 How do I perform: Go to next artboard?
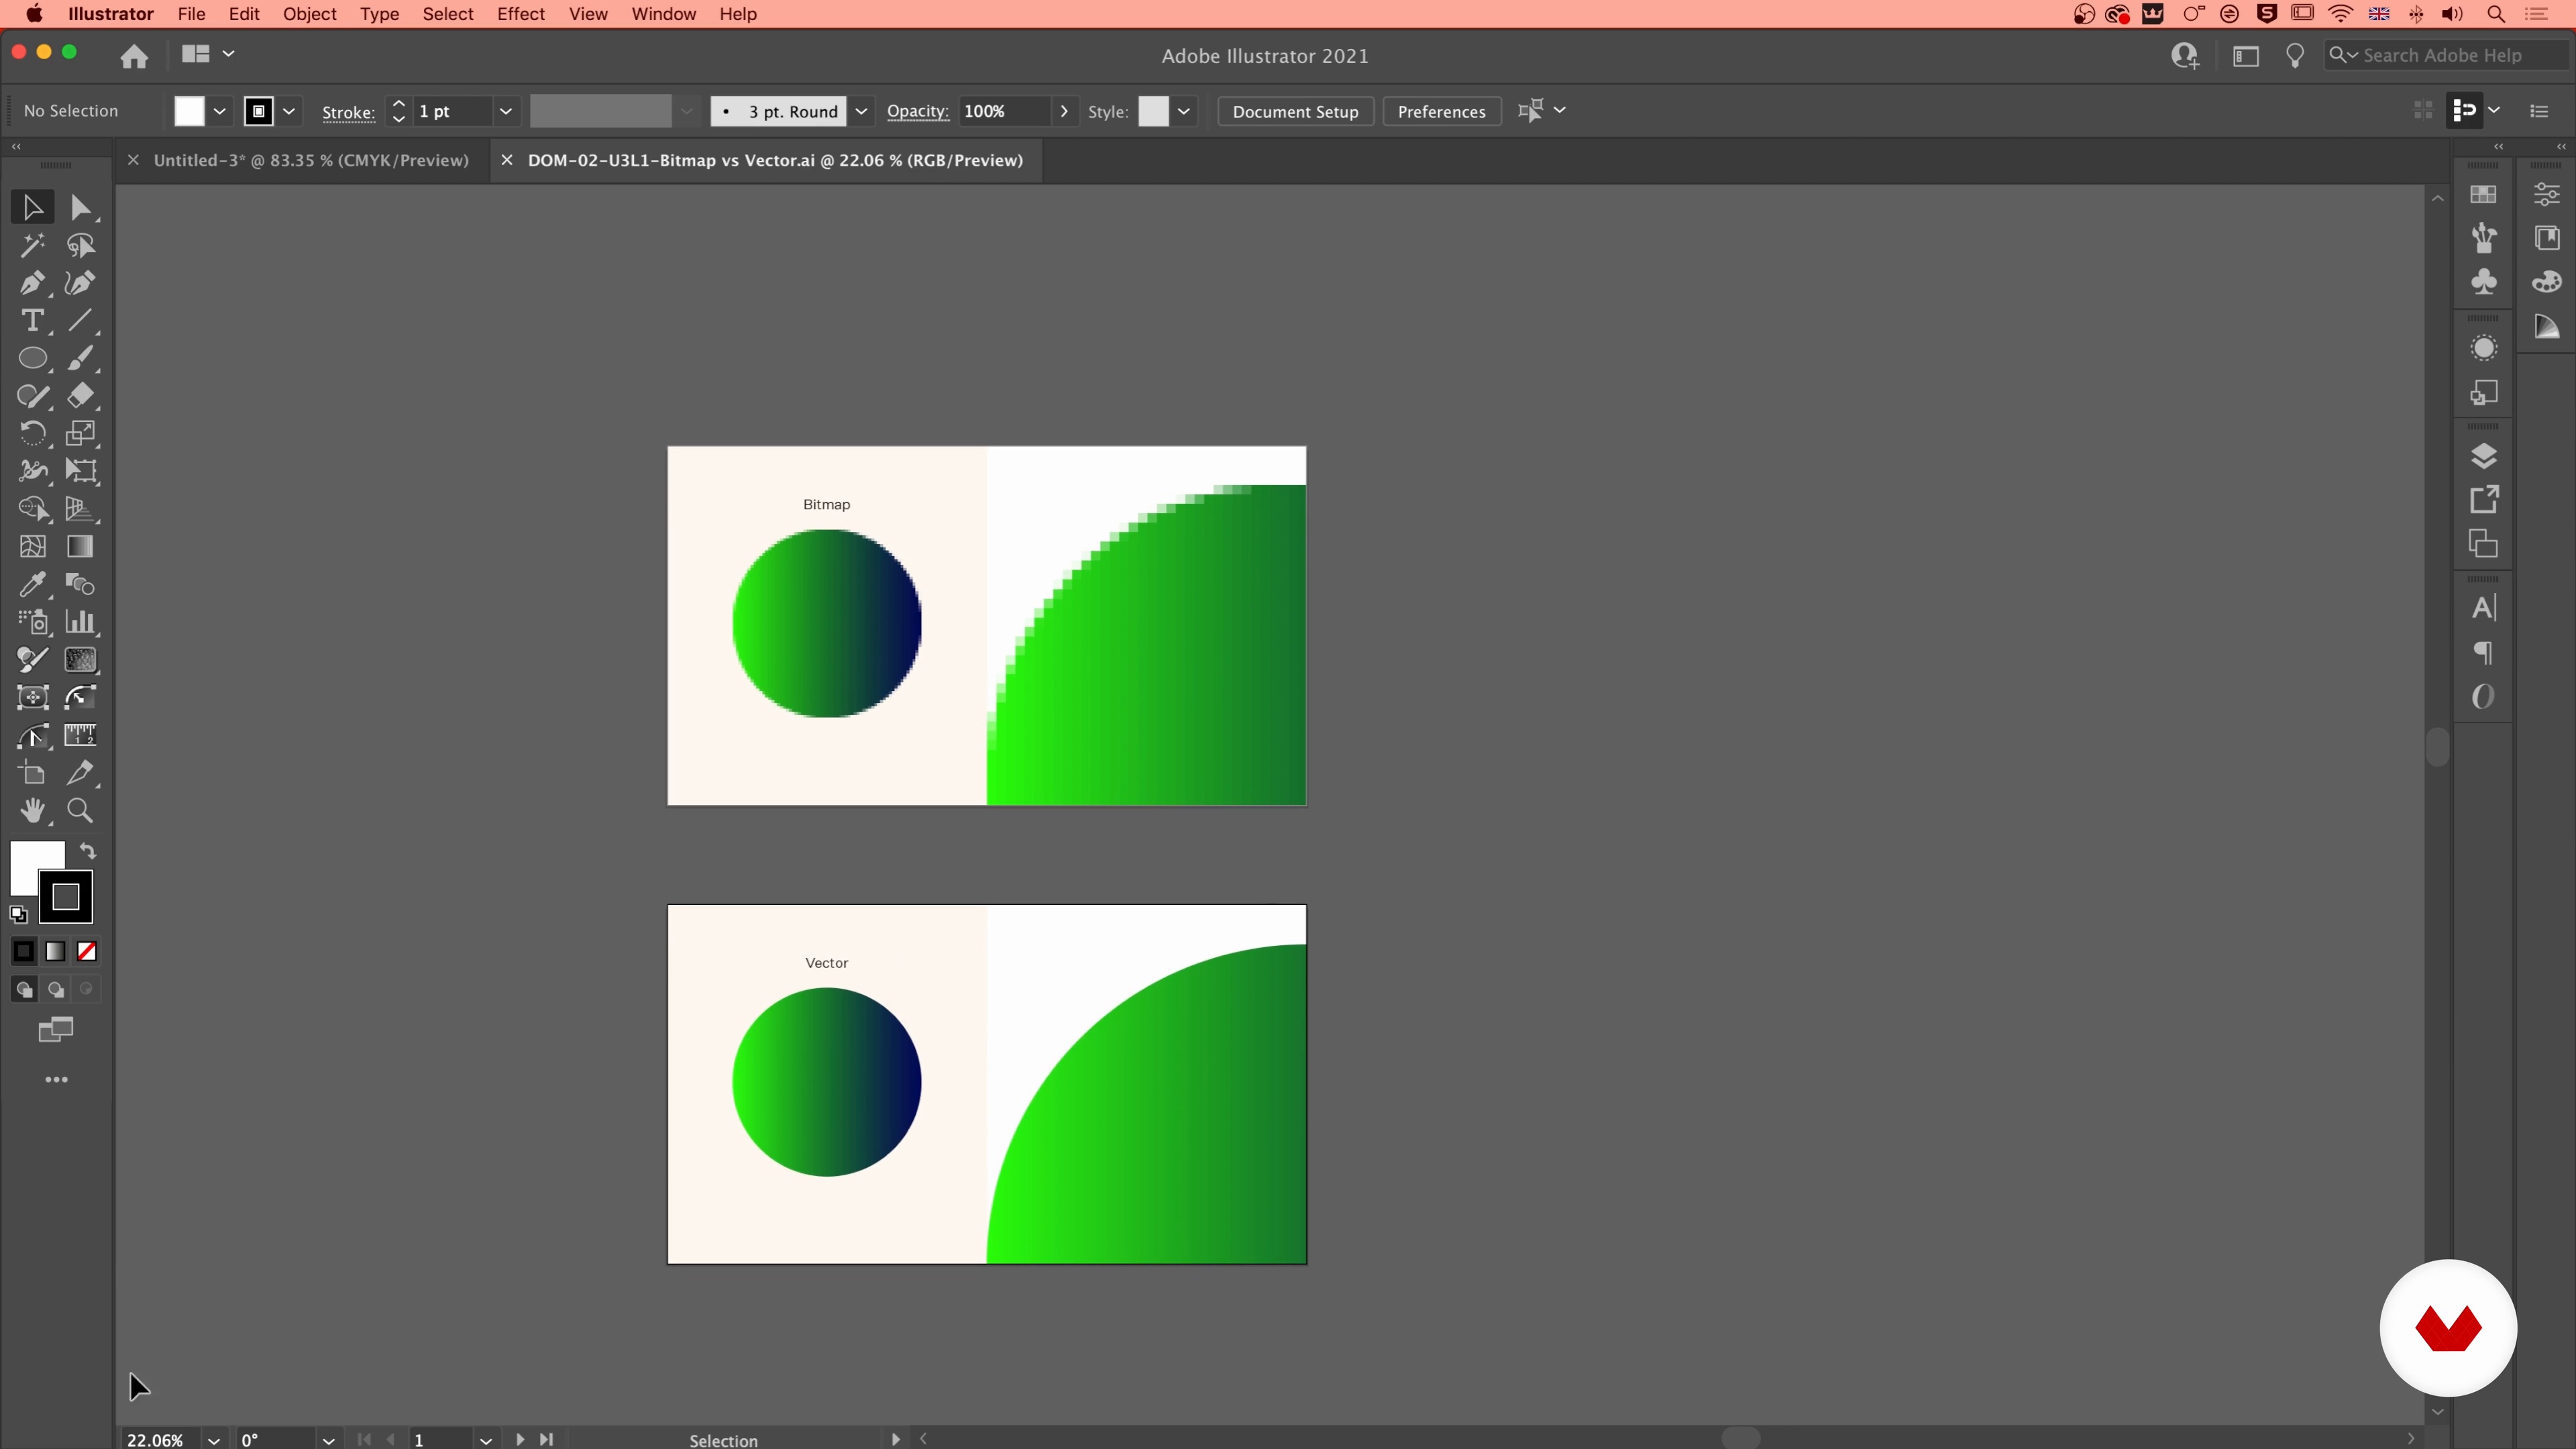520,1440
